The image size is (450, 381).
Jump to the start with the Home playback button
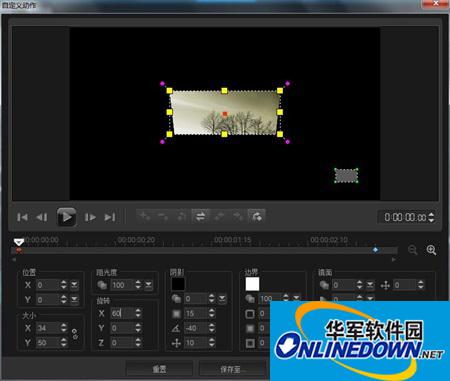[22, 217]
